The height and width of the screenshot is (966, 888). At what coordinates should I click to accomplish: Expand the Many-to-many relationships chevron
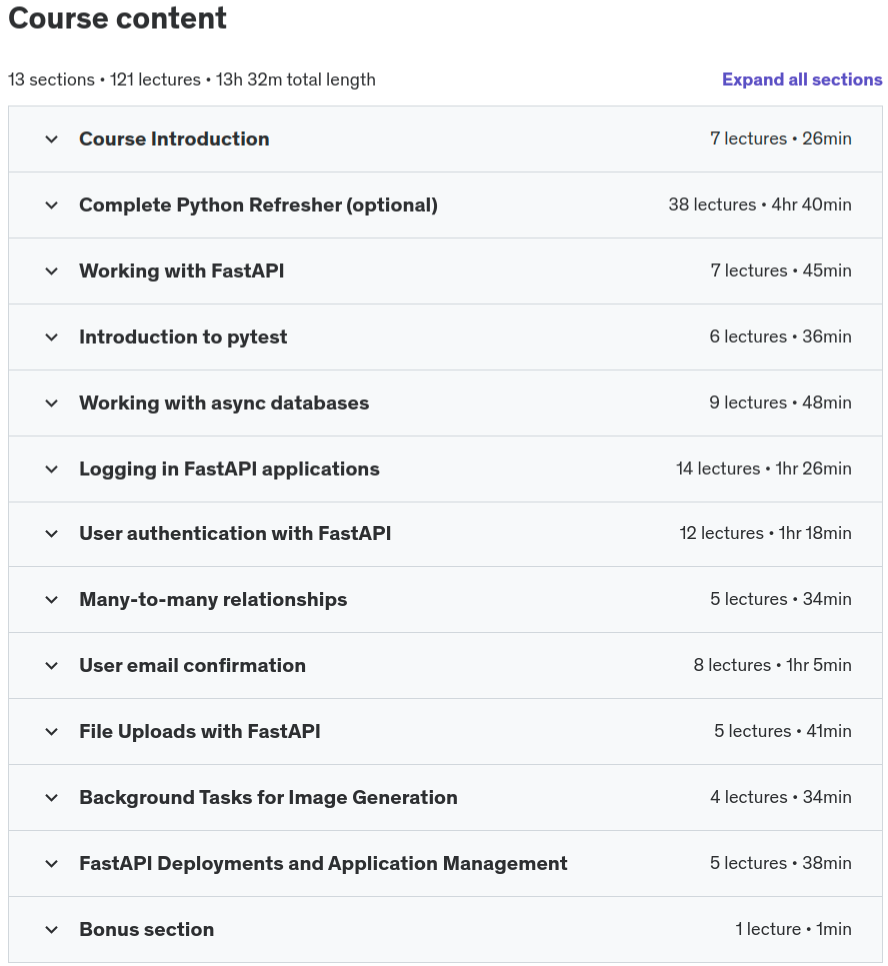coord(52,599)
